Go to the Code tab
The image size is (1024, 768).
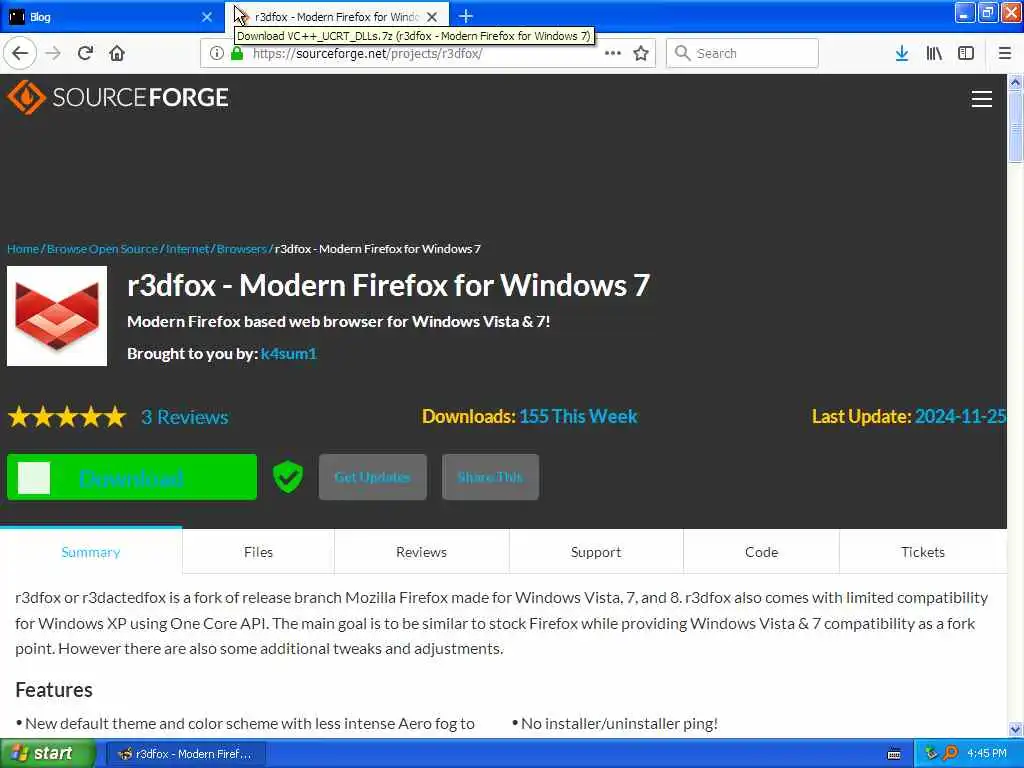tap(761, 552)
